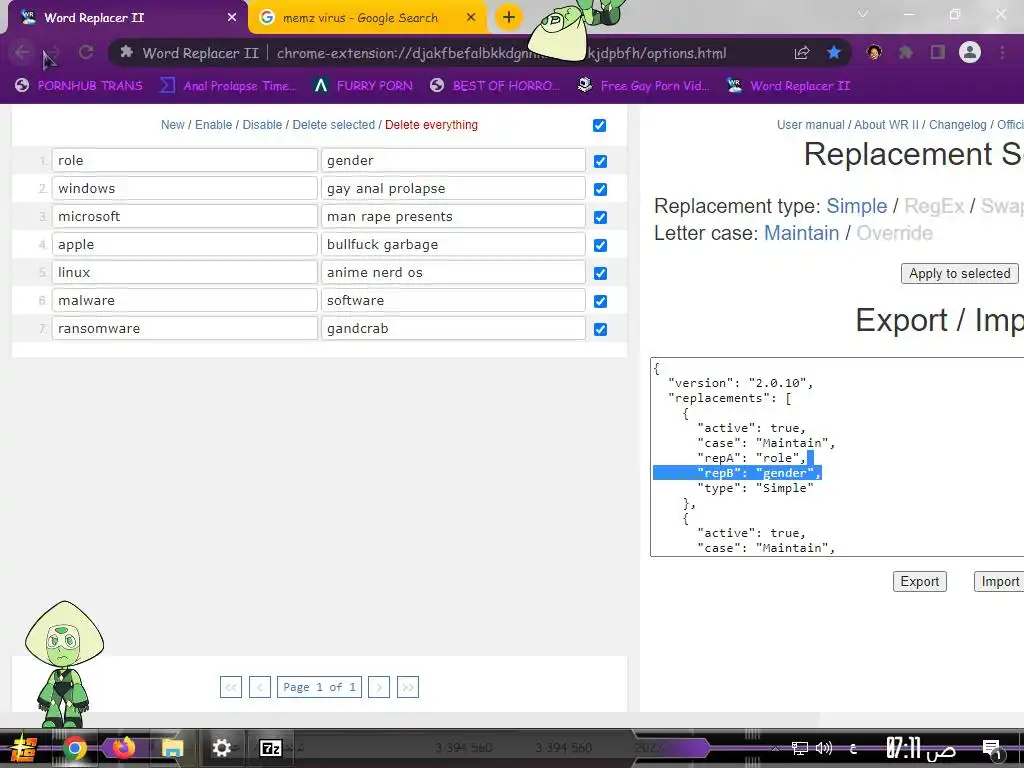1024x768 pixels.
Task: Open the notification center icon
Action: point(993,750)
